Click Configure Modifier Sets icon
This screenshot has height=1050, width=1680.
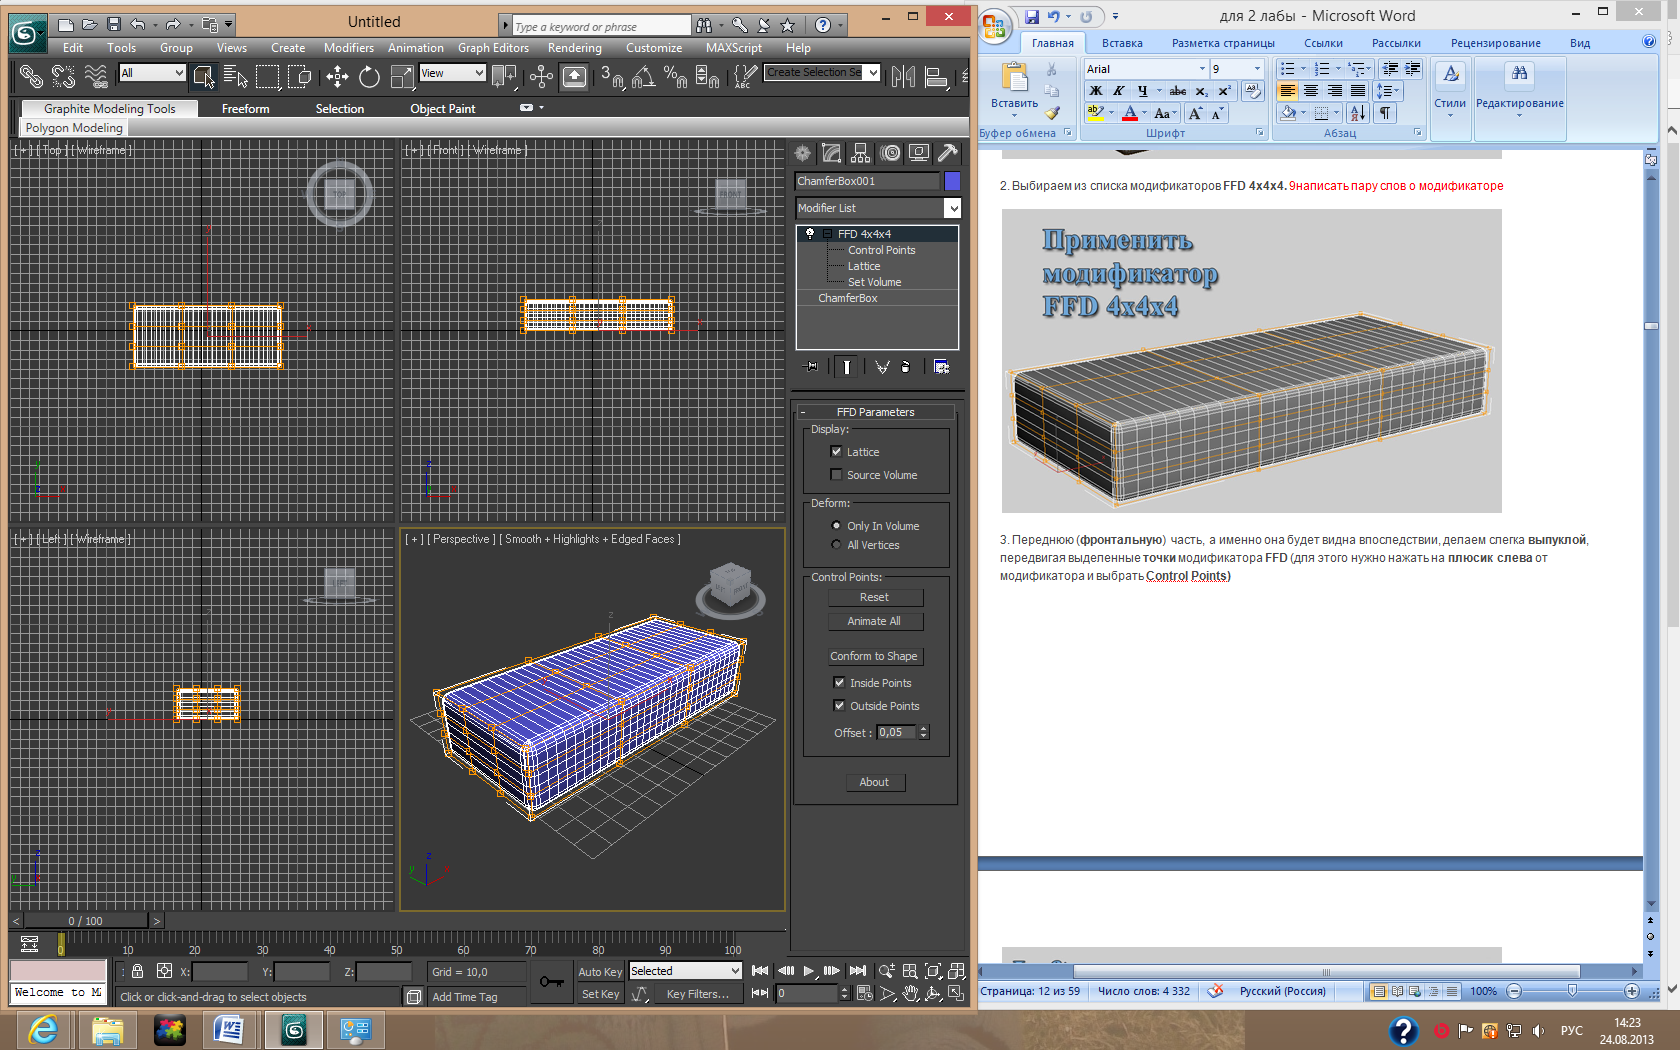click(x=941, y=367)
